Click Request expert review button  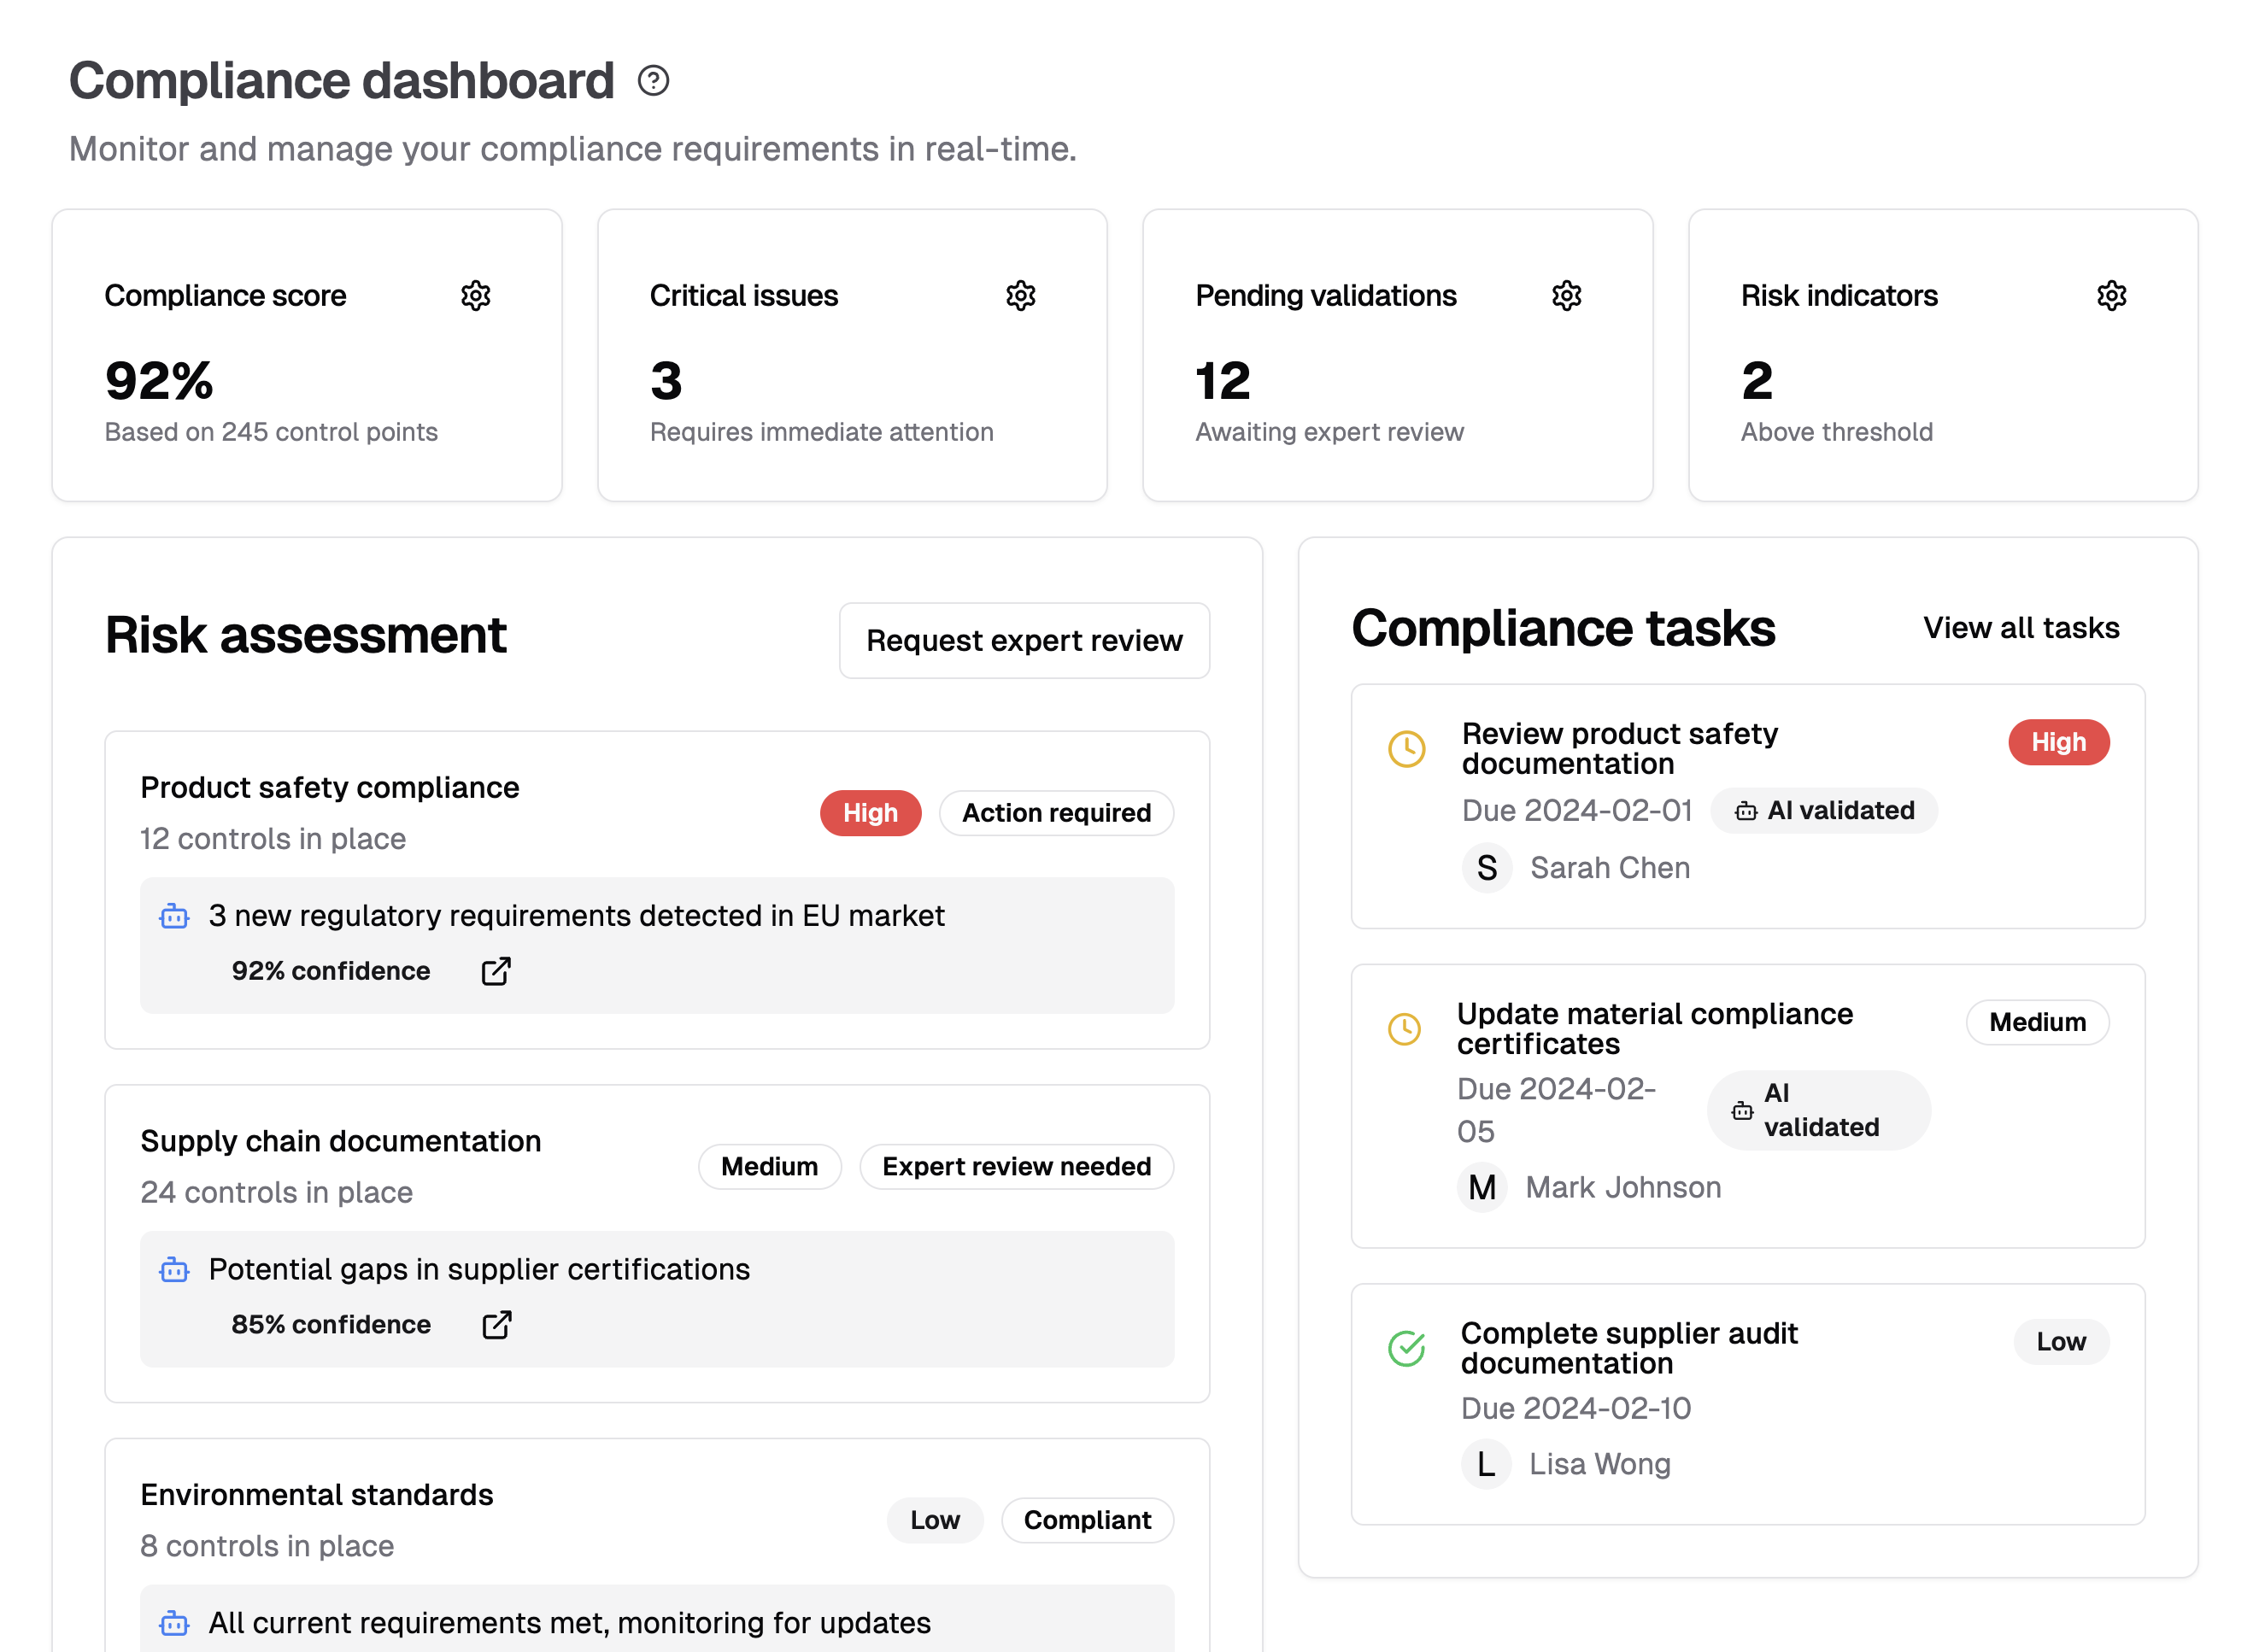coord(1024,640)
